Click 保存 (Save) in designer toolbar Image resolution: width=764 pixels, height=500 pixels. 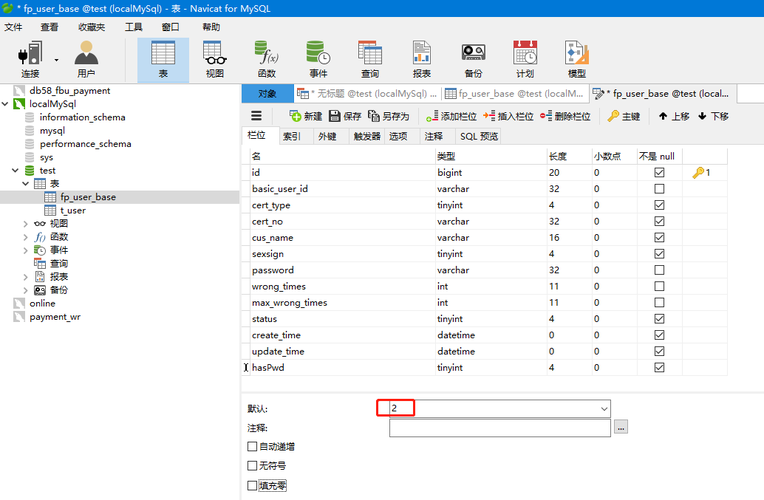tap(345, 116)
